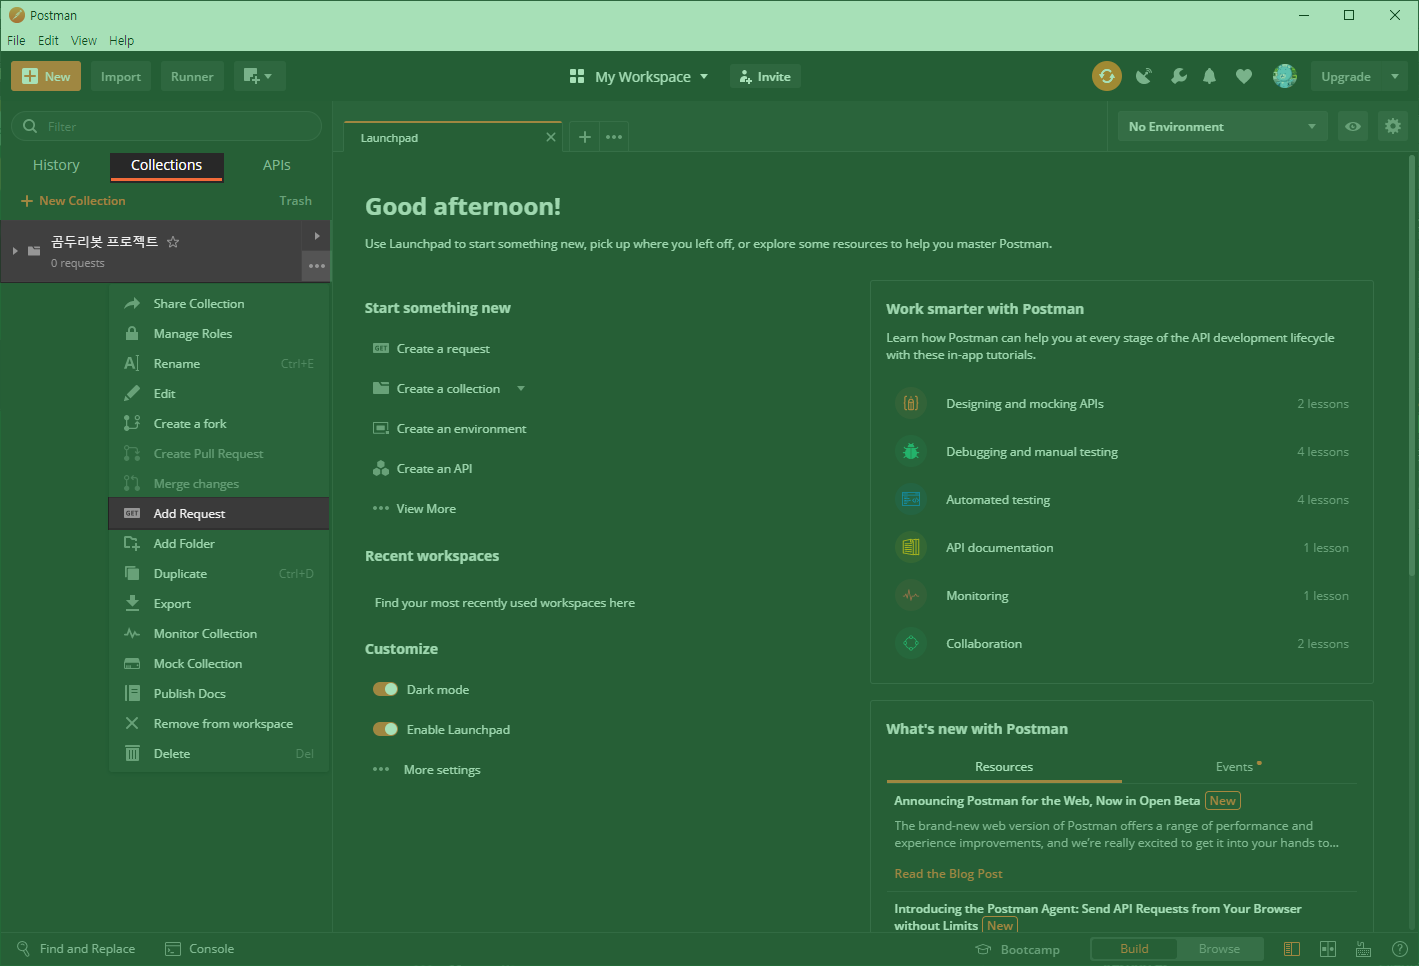Image resolution: width=1419 pixels, height=966 pixels.
Task: Click the Import button
Action: coord(121,76)
